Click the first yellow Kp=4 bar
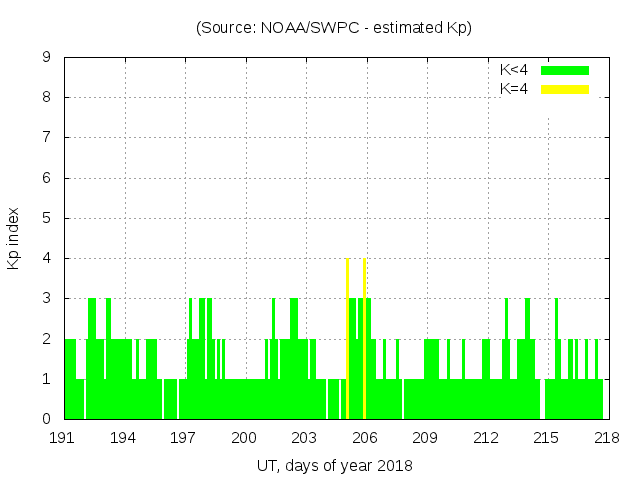This screenshot has width=640, height=480. coord(347,340)
